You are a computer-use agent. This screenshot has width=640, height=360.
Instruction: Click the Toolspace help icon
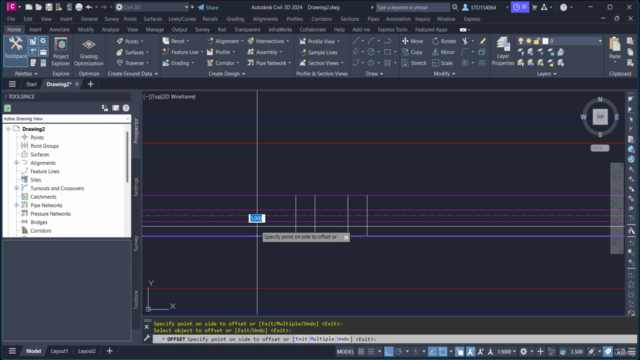click(126, 108)
